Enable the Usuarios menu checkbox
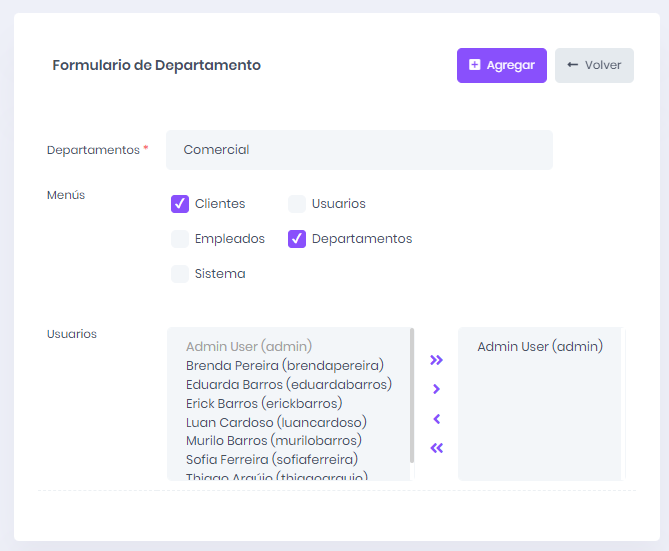The image size is (669, 551). click(x=297, y=204)
